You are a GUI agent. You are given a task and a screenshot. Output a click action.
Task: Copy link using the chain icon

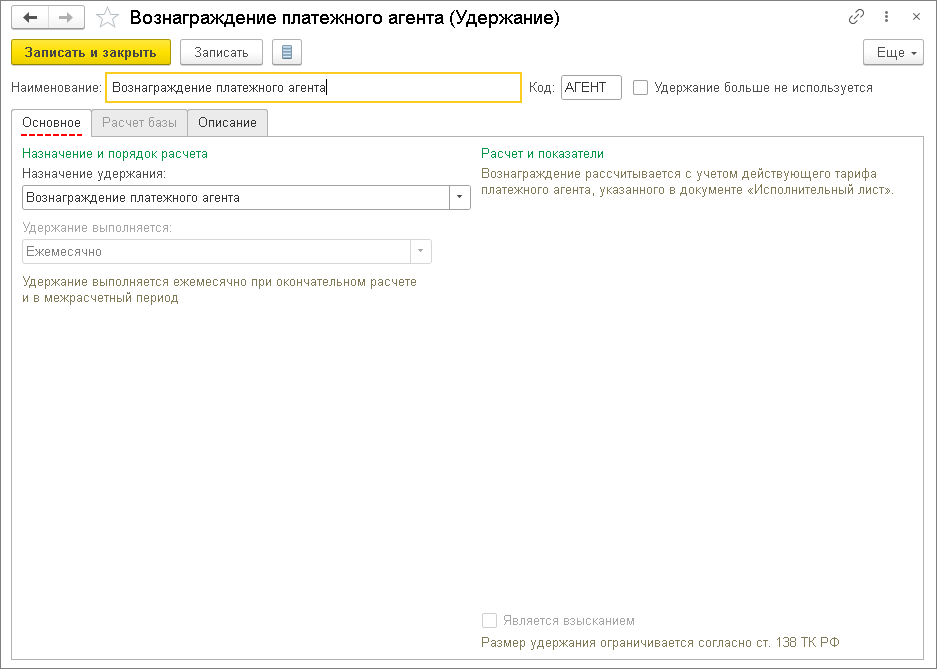pyautogui.click(x=856, y=18)
